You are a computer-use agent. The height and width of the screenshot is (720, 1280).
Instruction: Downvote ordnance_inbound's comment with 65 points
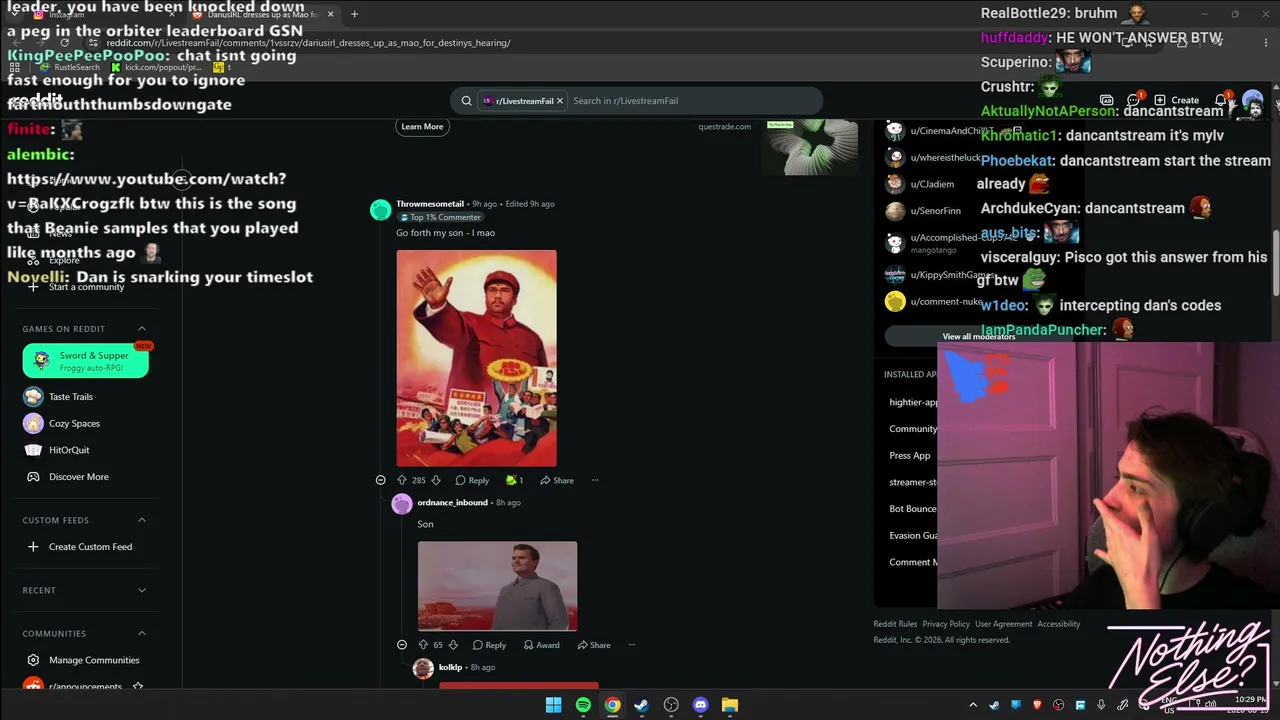[453, 645]
